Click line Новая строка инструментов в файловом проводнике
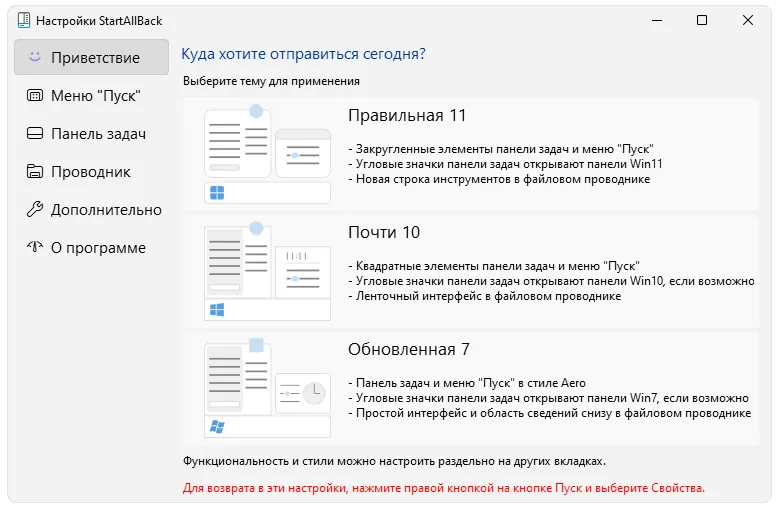This screenshot has width=781, height=510. coord(499,179)
